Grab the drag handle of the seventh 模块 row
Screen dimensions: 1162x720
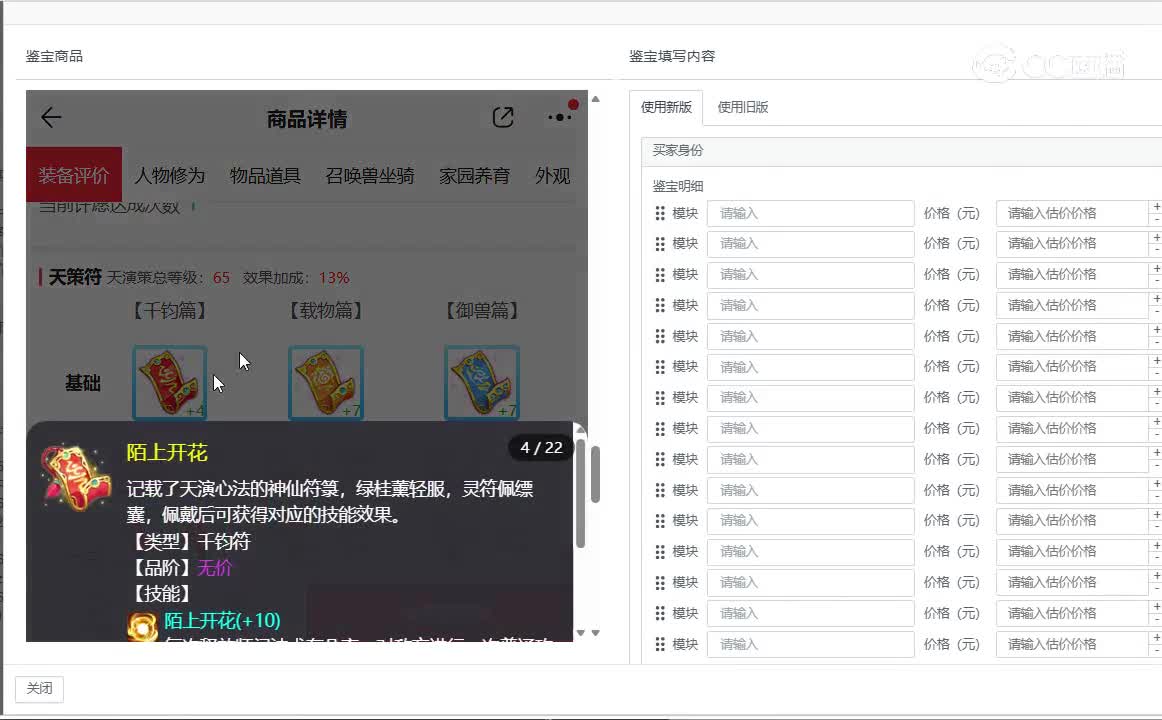pyautogui.click(x=660, y=398)
